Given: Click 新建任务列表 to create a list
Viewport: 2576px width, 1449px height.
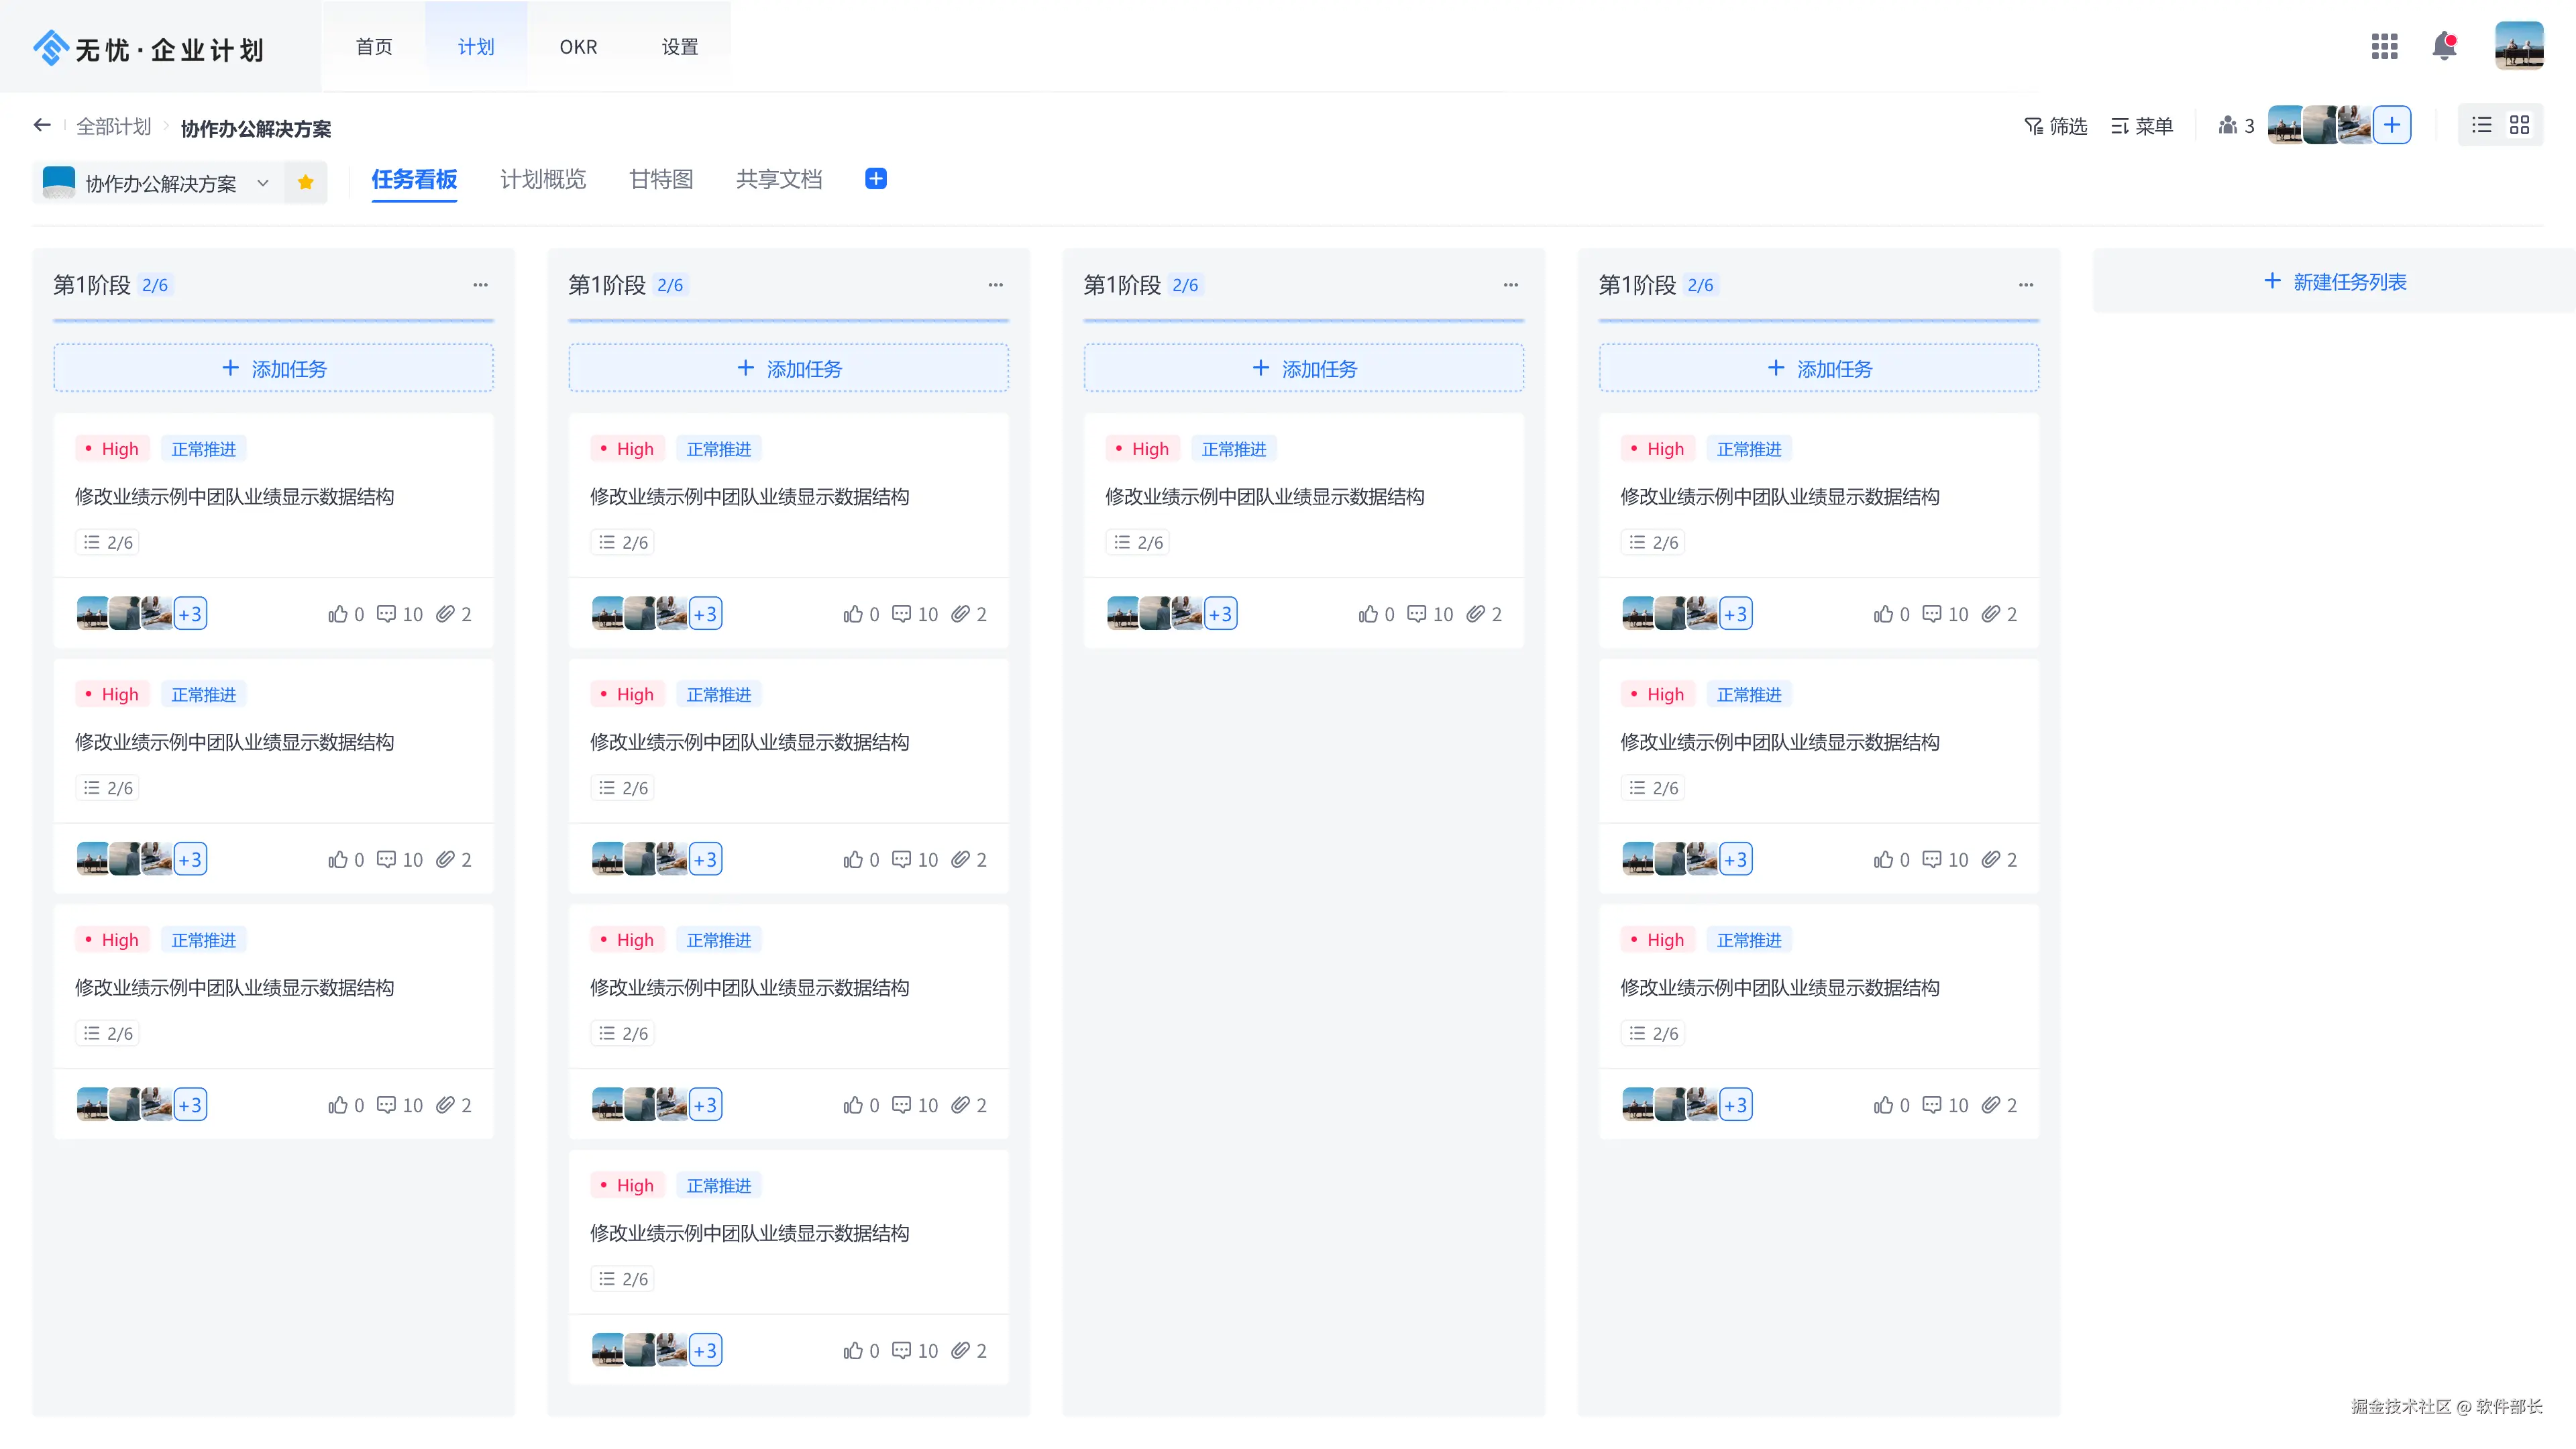Looking at the screenshot, I should tap(2334, 282).
